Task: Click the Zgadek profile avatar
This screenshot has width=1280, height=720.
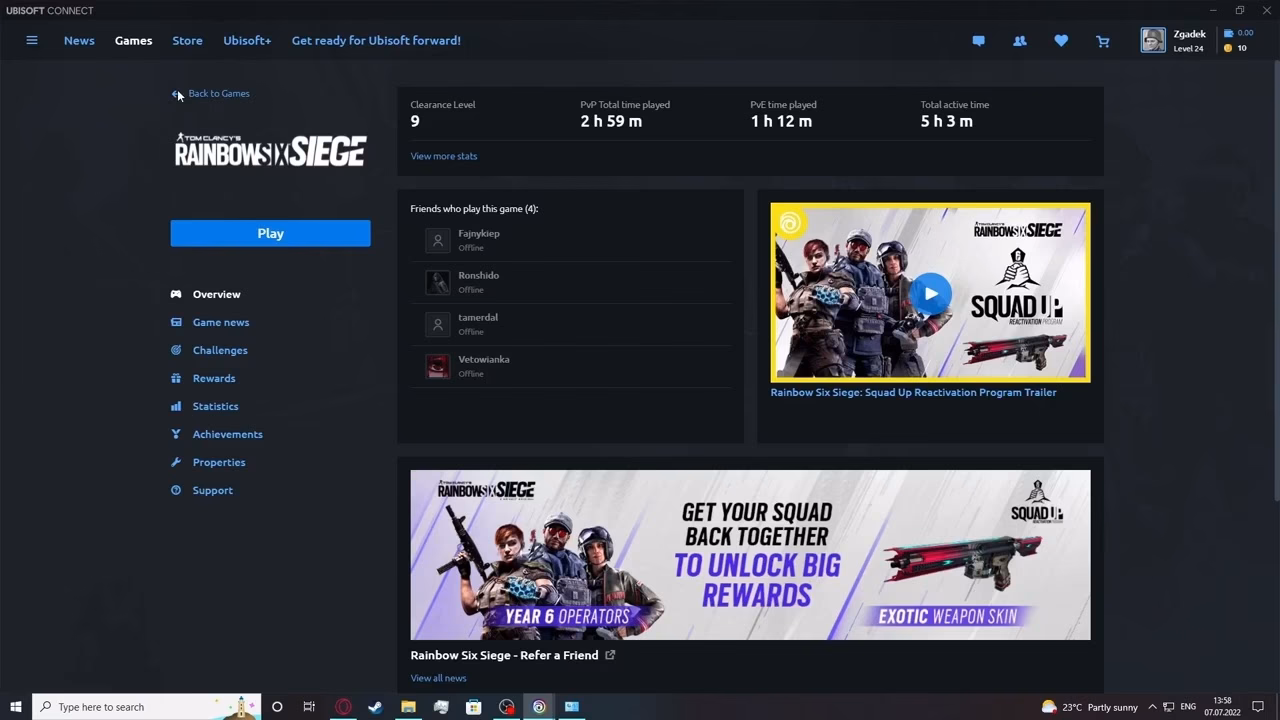Action: [1153, 40]
